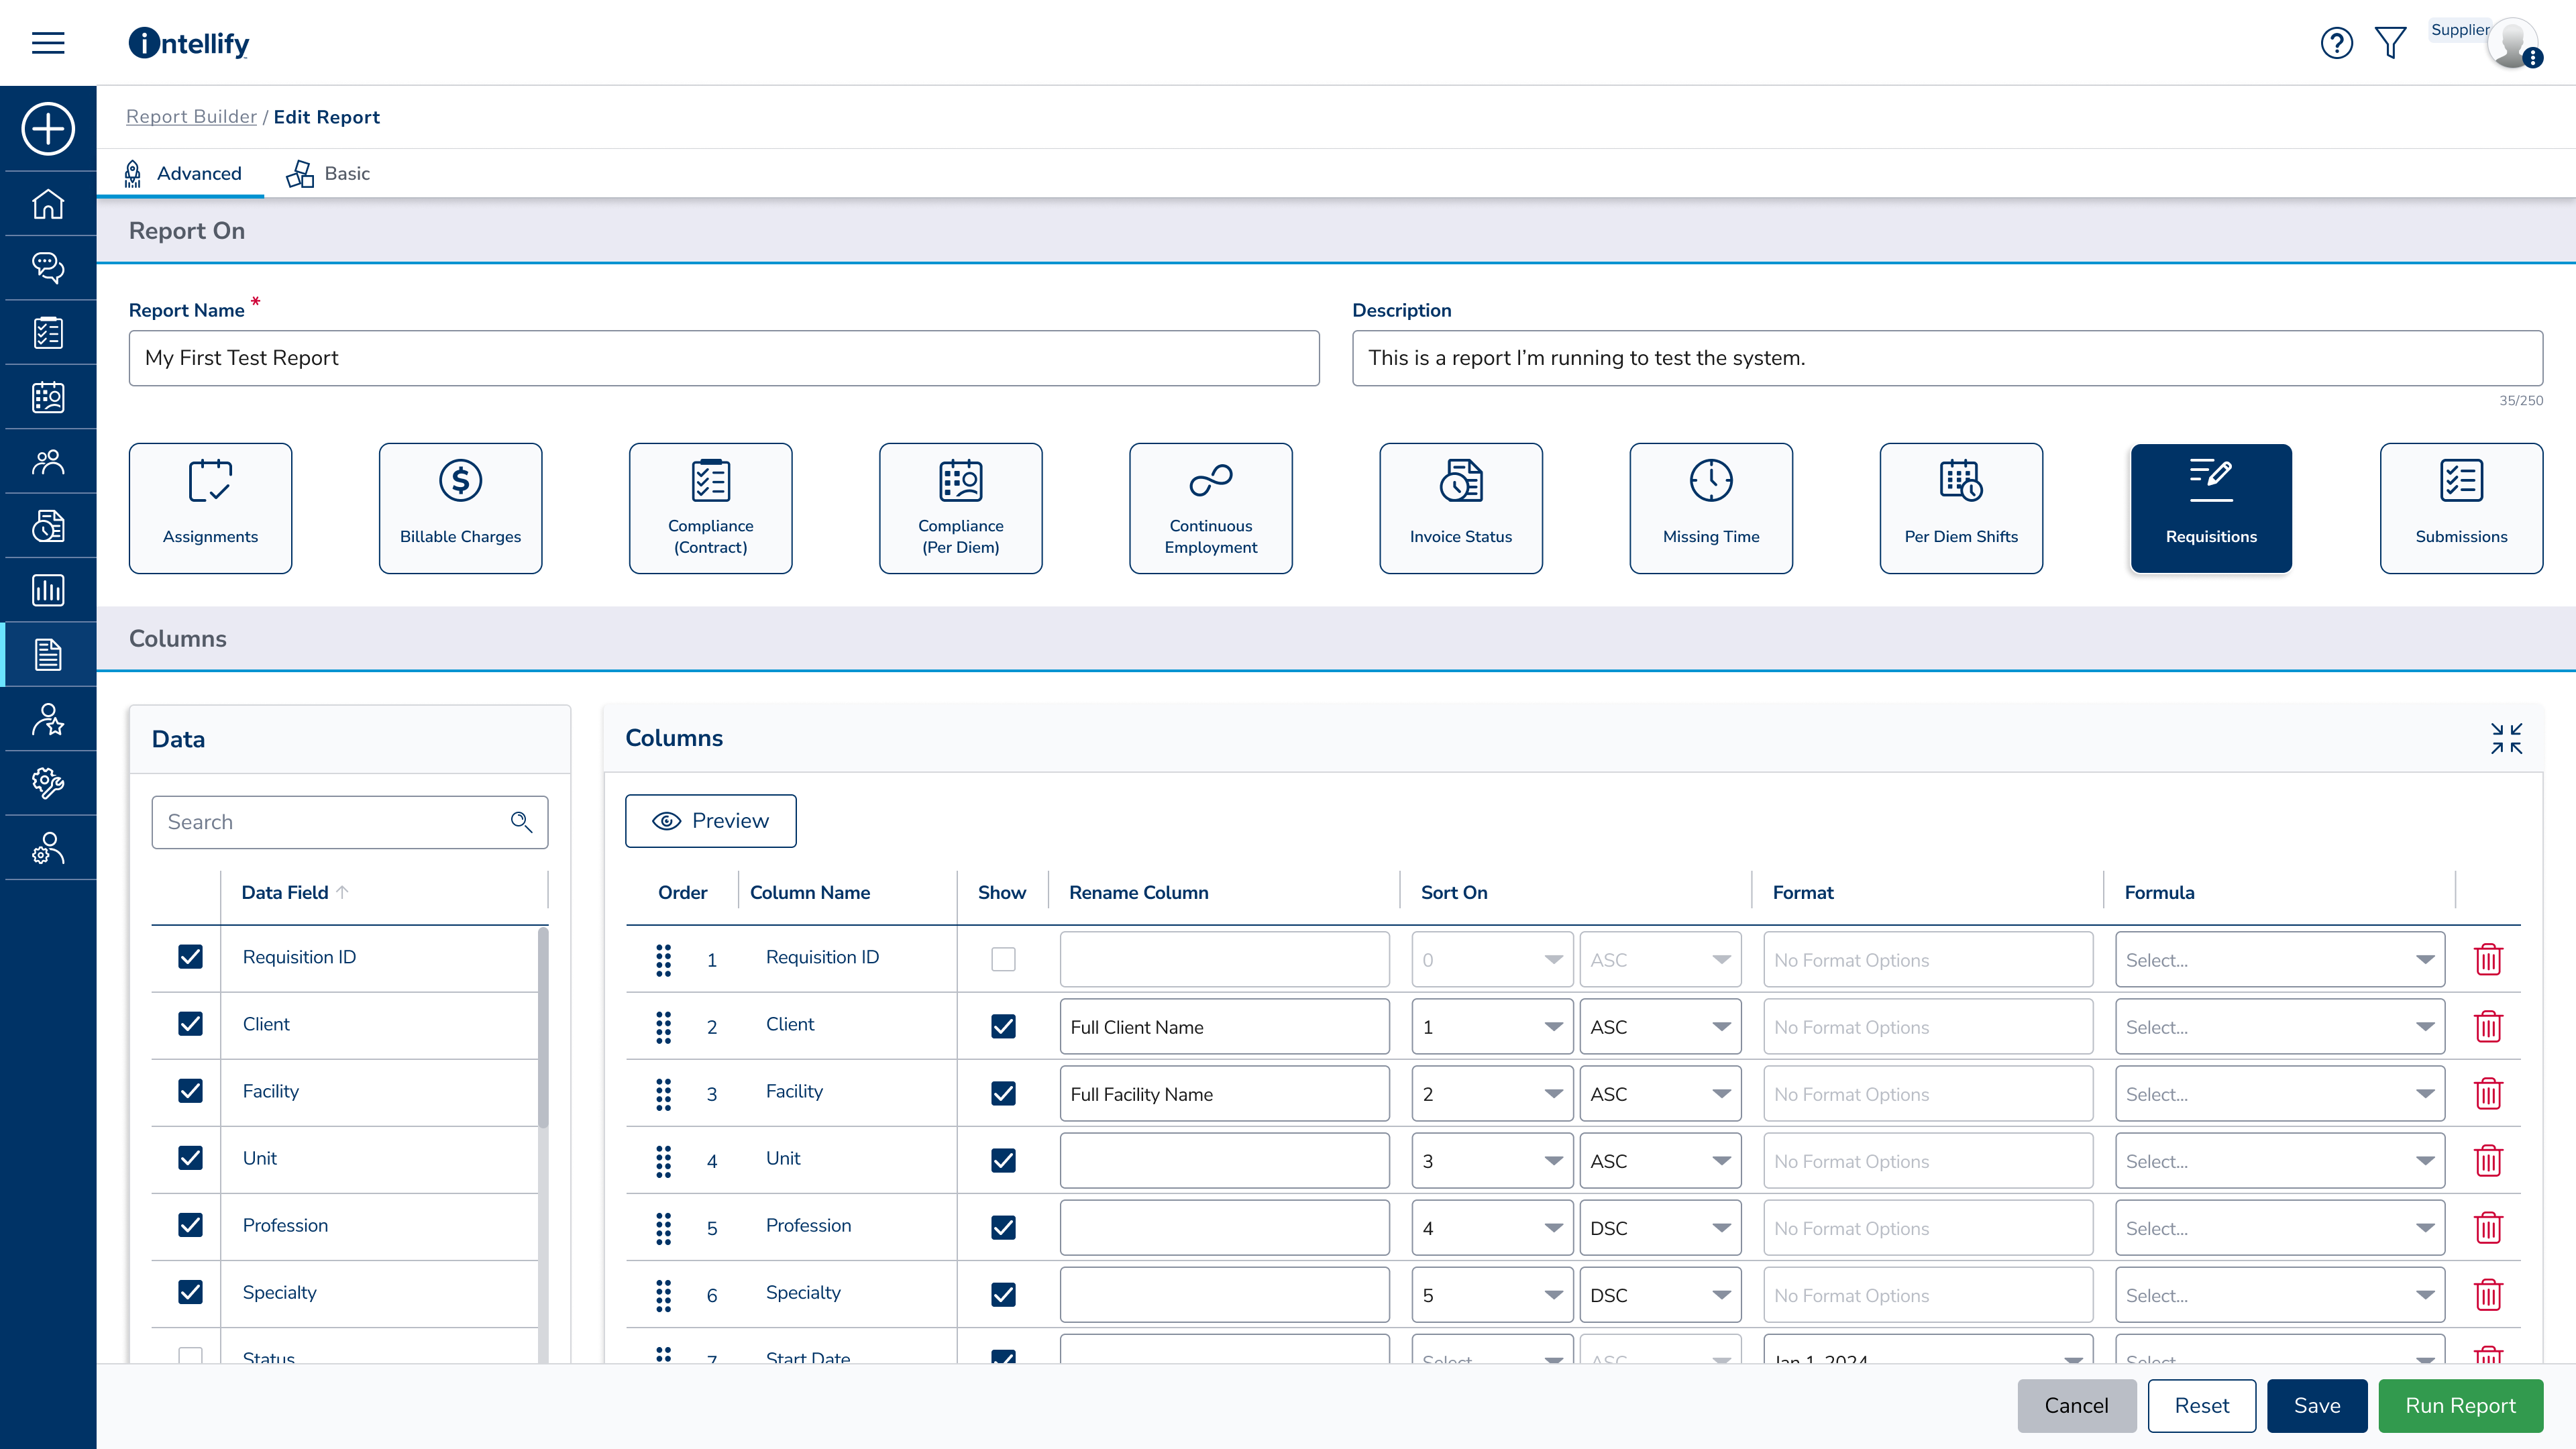This screenshot has height=1449, width=2576.
Task: Open the Report Builder breadcrumb link
Action: coord(191,116)
